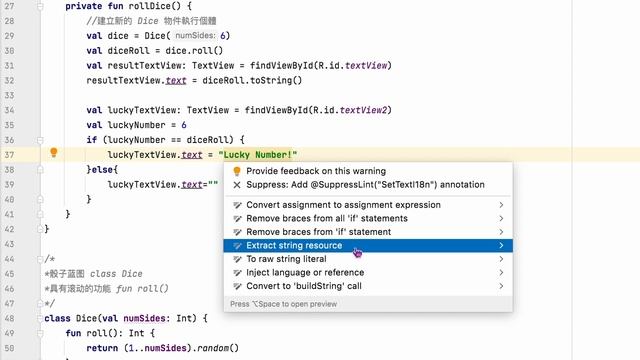Image resolution: width=640 pixels, height=360 pixels.
Task: Click the 'Press ⌥Space to open preview' hint
Action: coord(283,304)
